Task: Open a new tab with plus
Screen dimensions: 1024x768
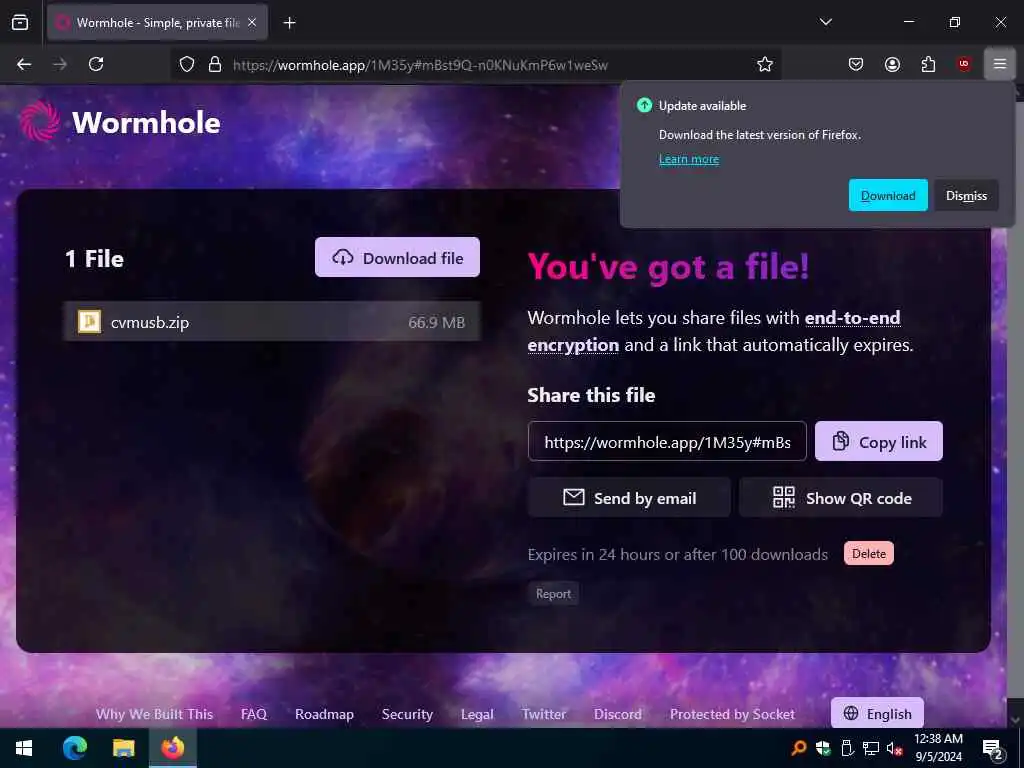Action: (x=289, y=23)
